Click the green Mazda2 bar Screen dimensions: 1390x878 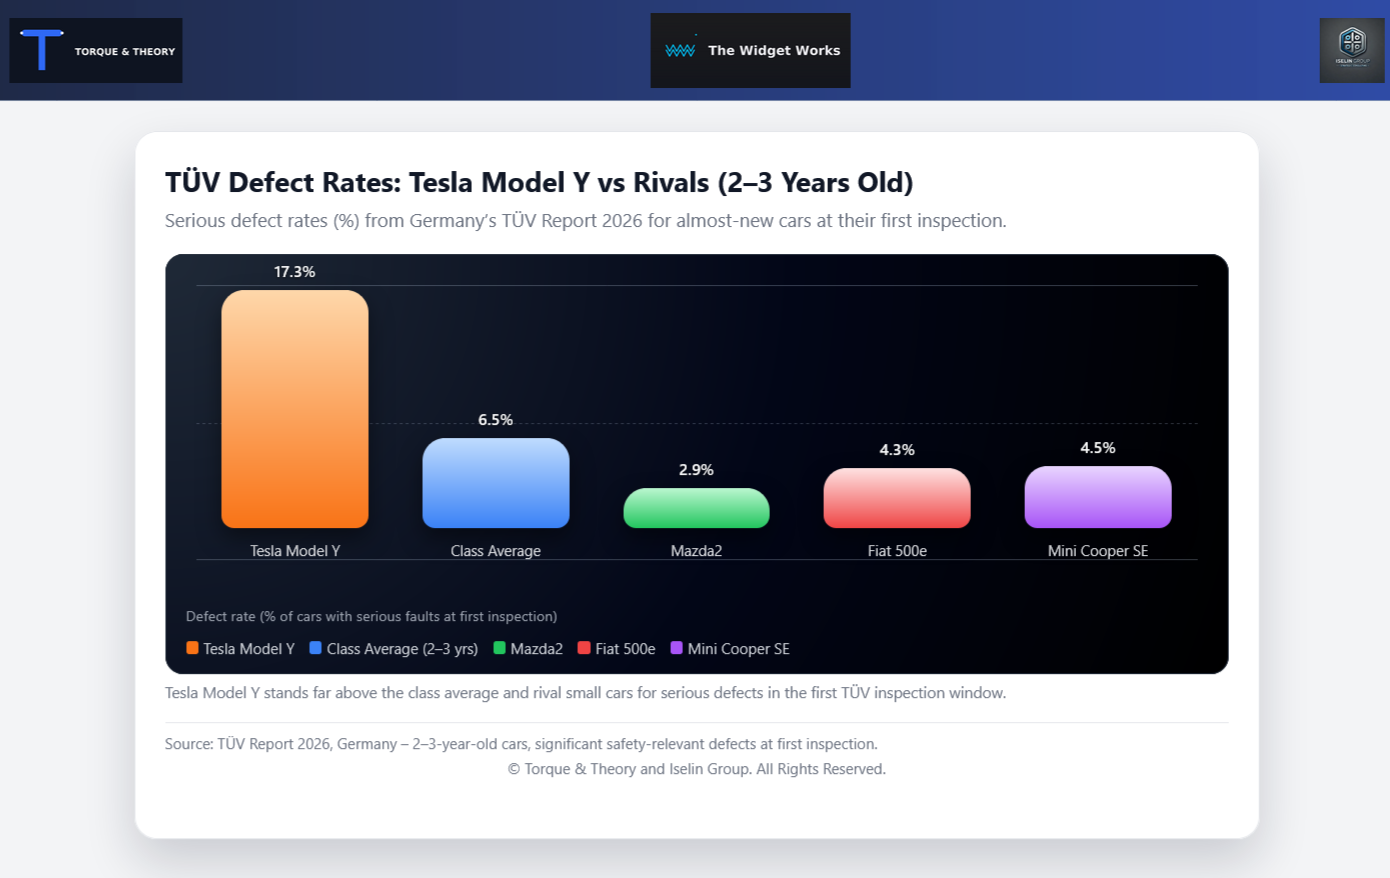point(696,508)
